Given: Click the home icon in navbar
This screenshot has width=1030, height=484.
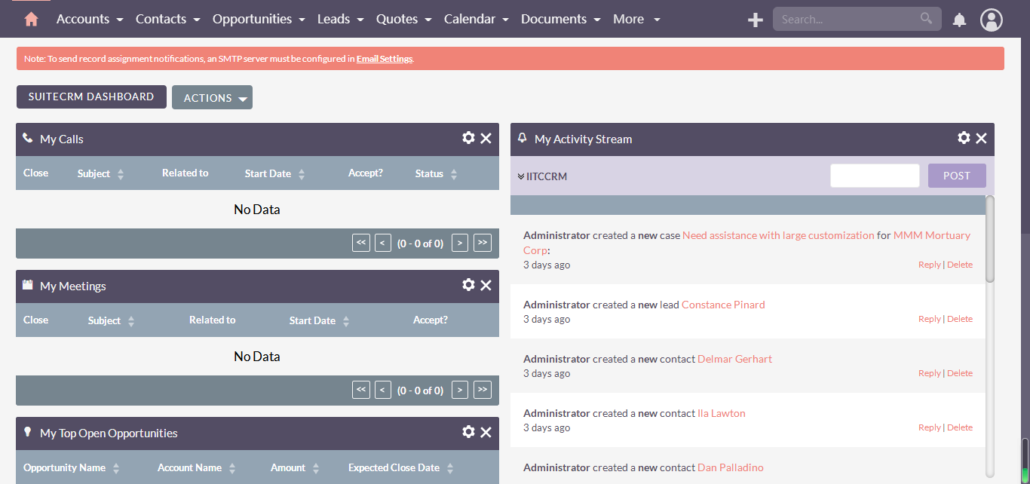Looking at the screenshot, I should [31, 19].
